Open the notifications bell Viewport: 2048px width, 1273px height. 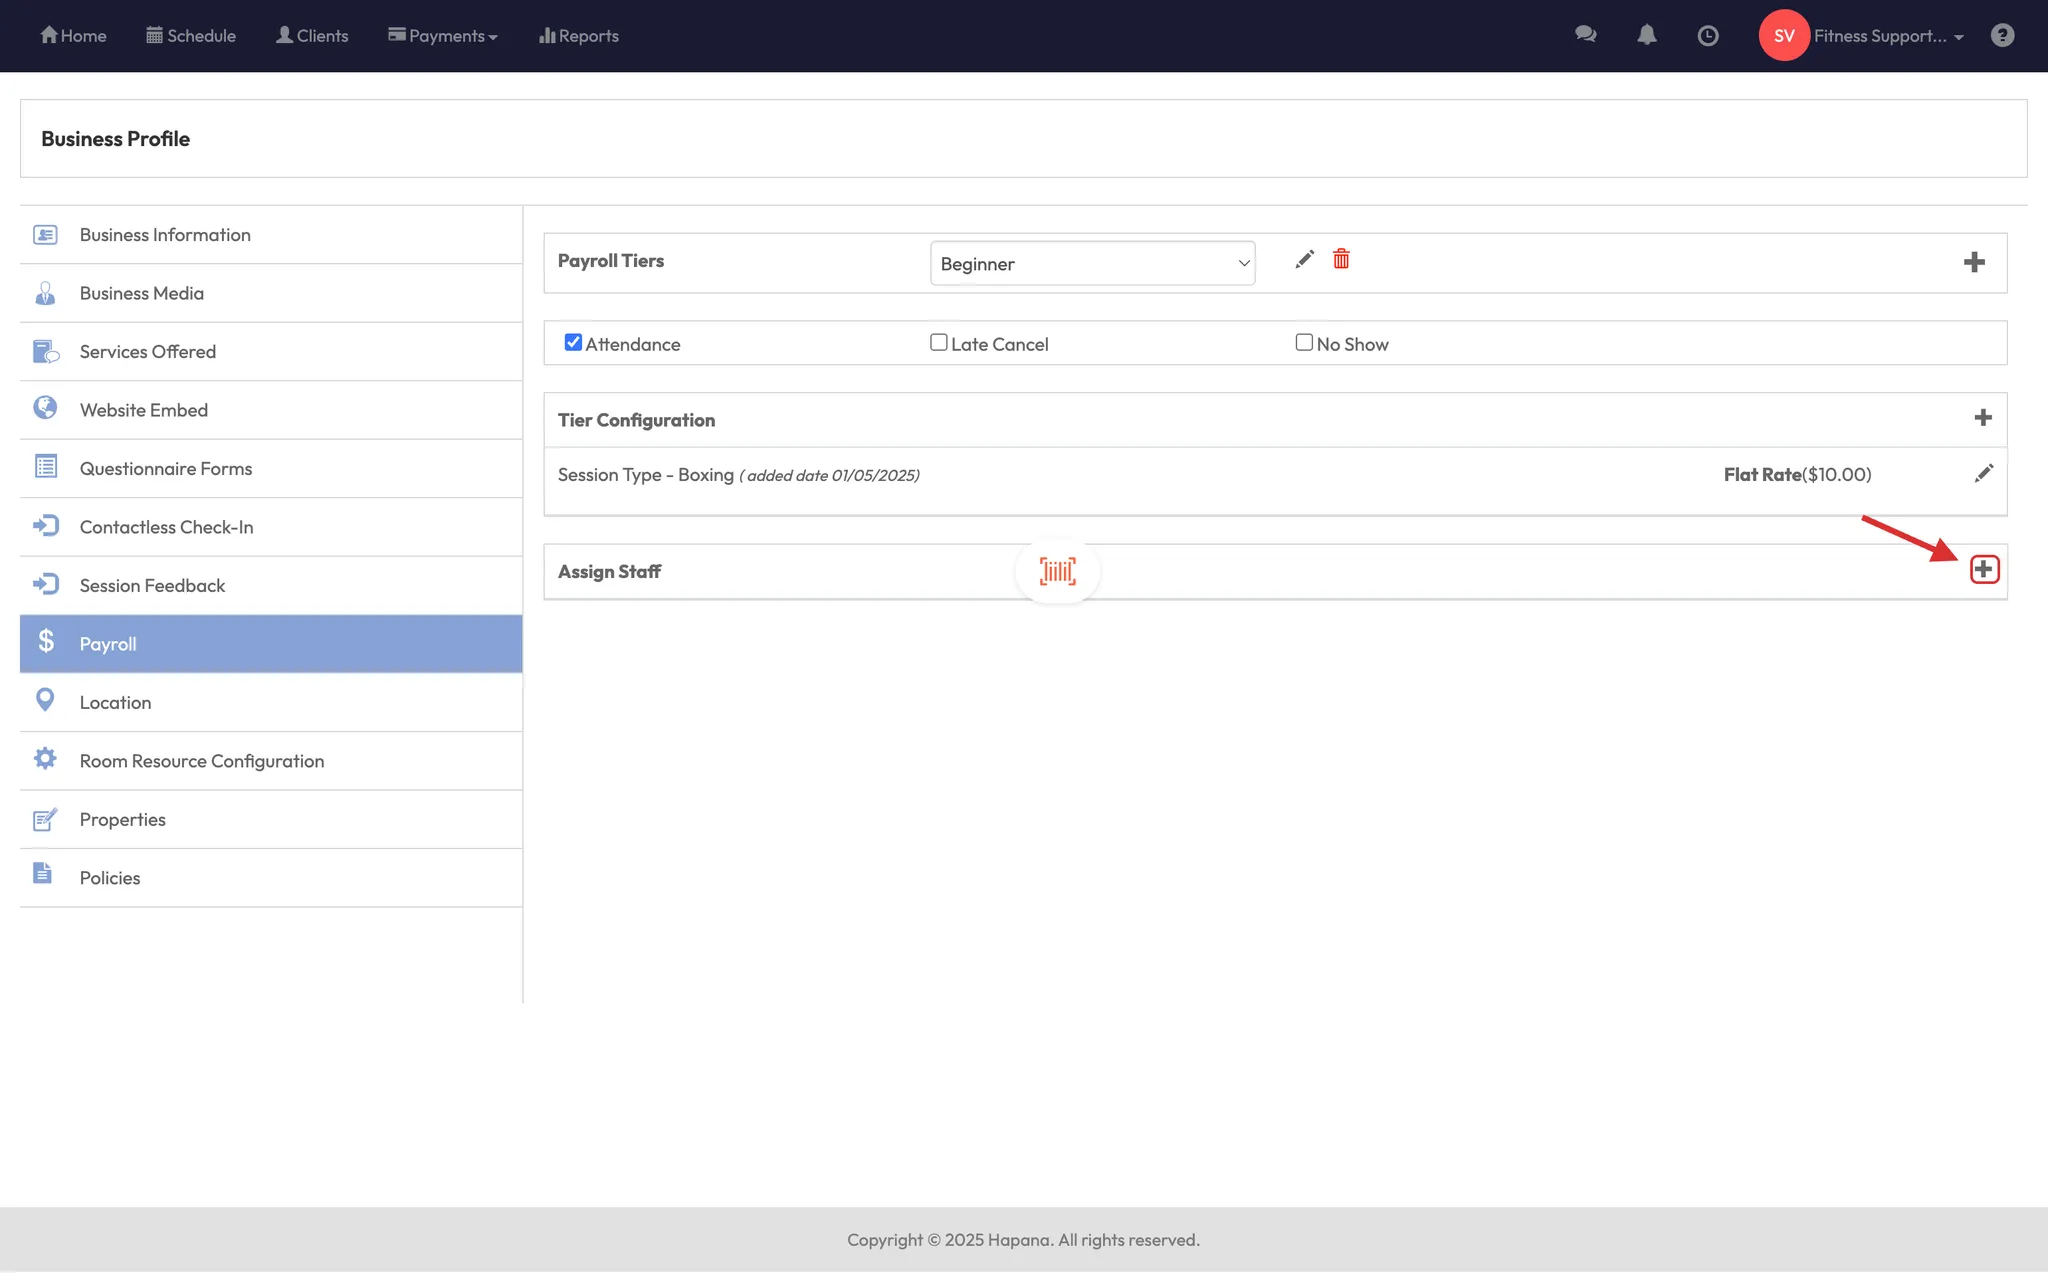tap(1647, 36)
